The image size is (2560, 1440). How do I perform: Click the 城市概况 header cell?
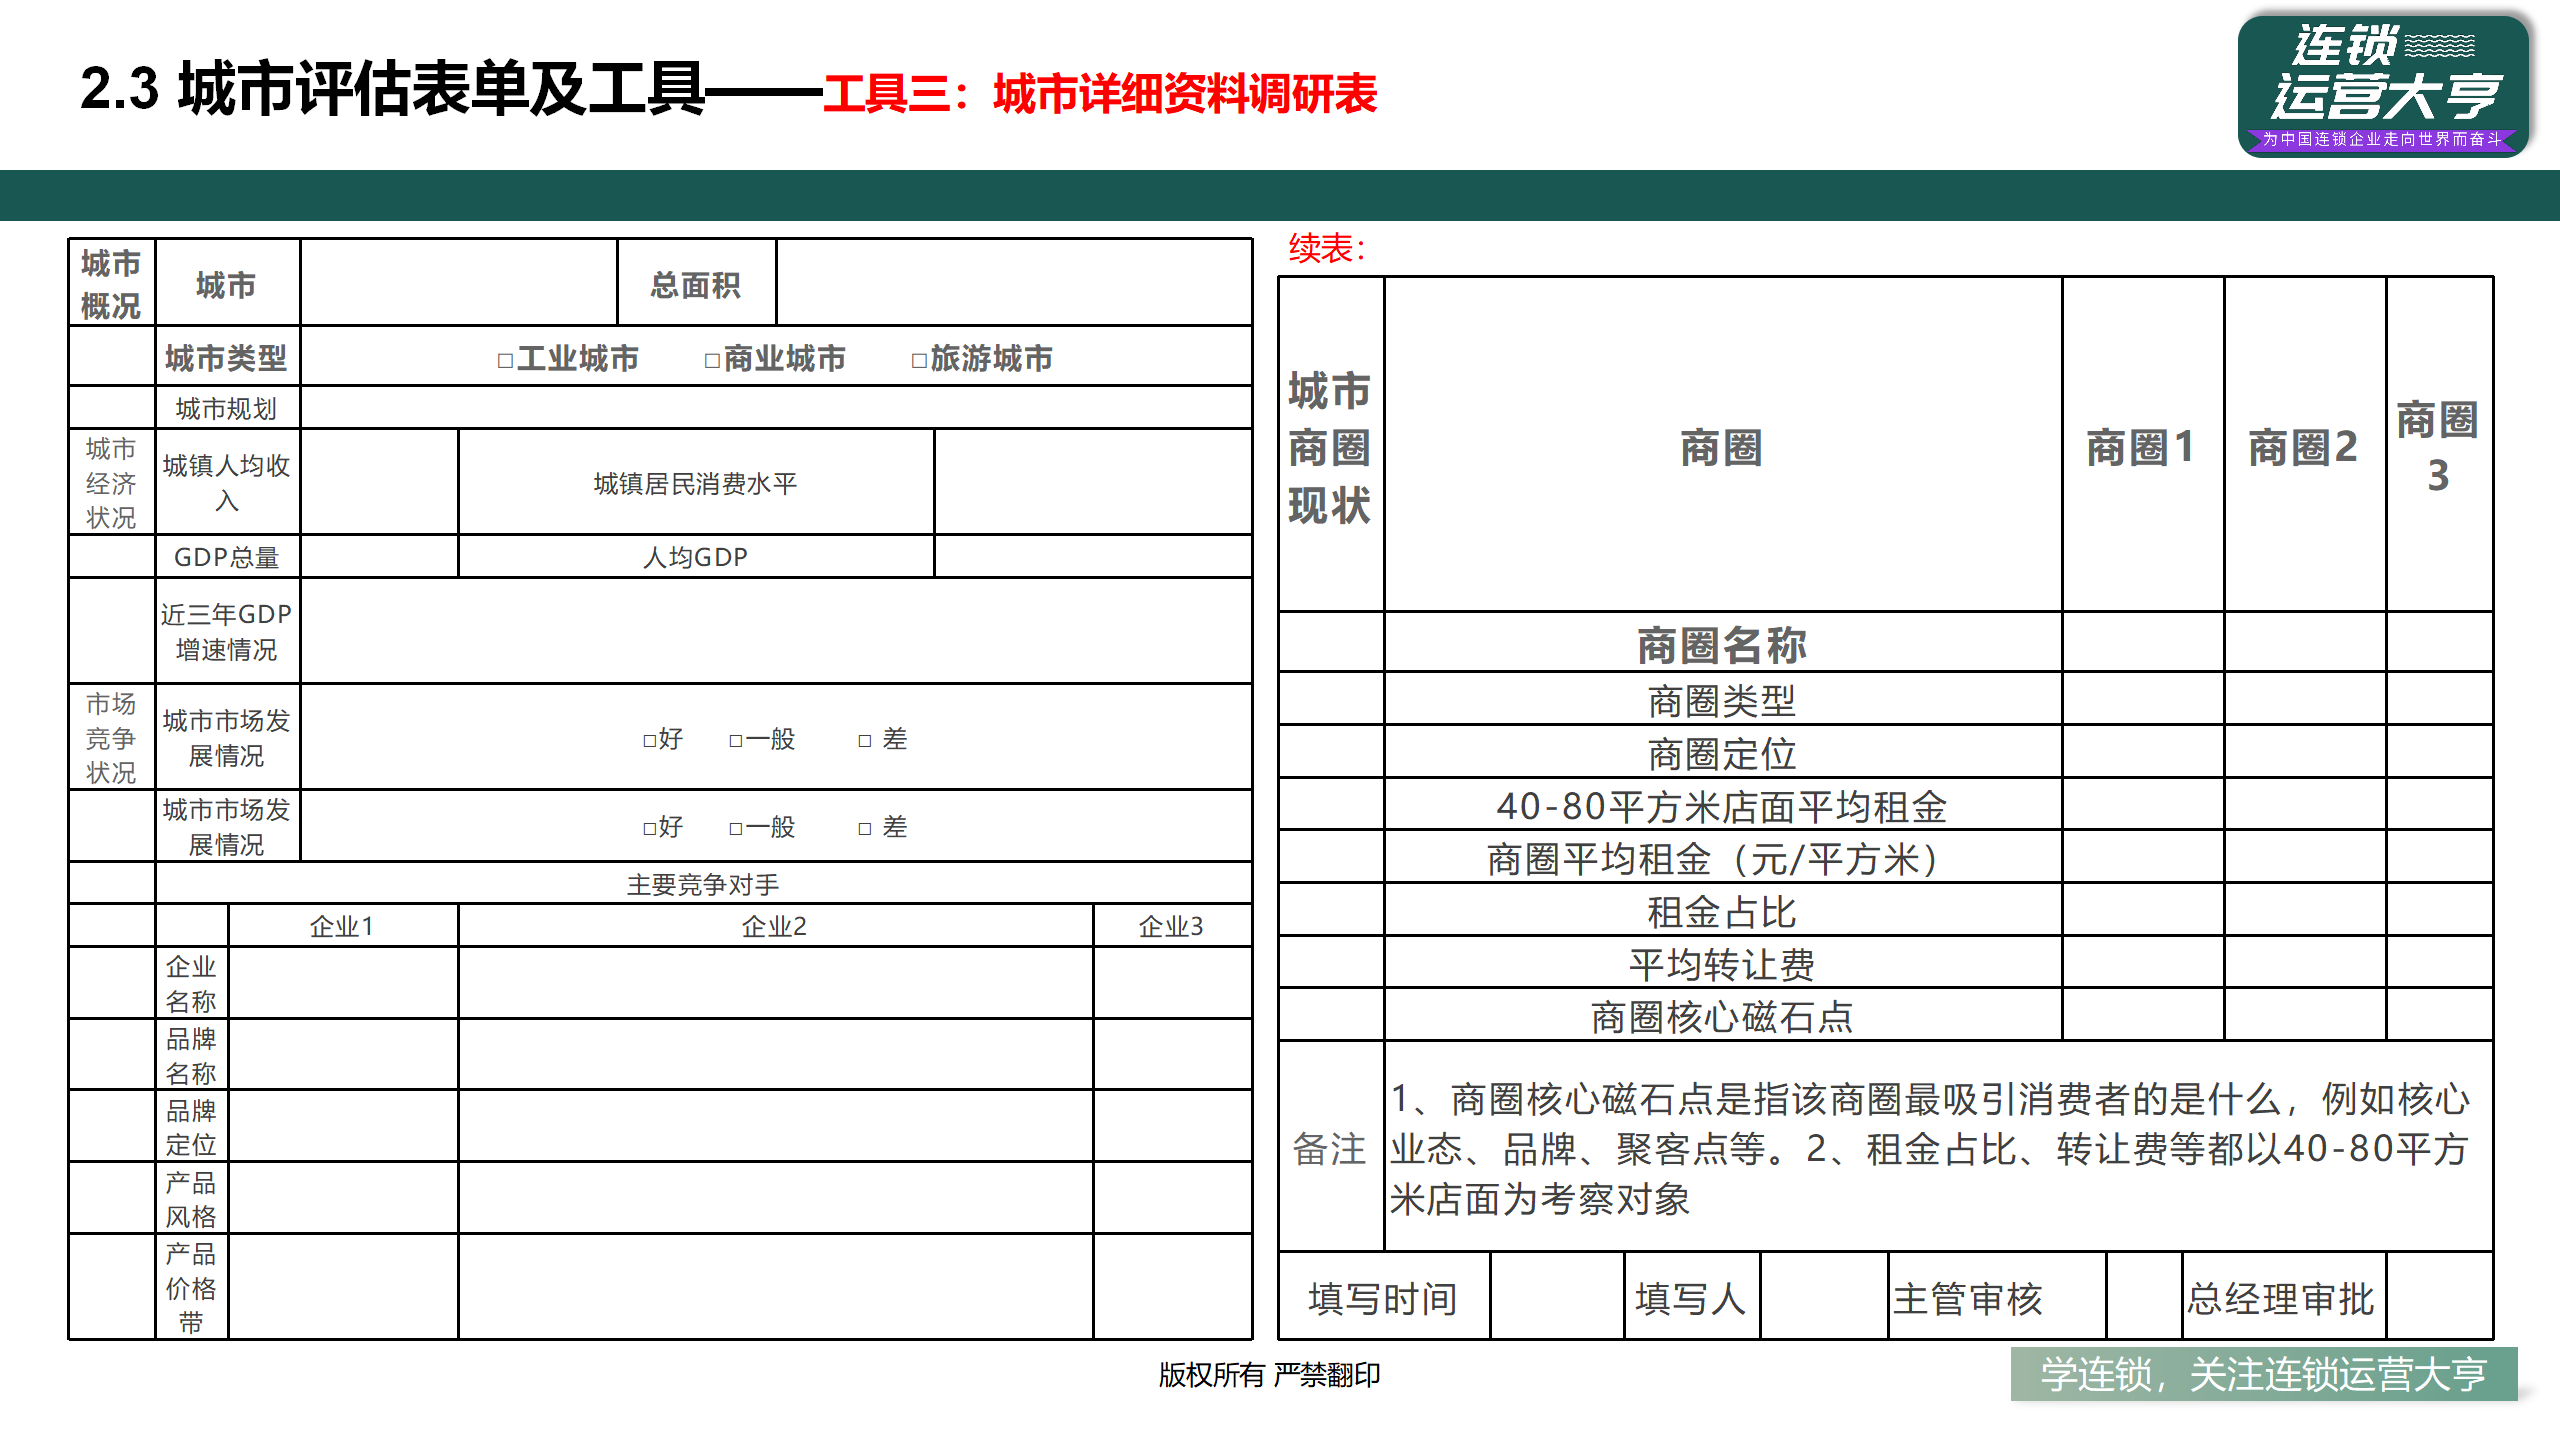tap(112, 283)
